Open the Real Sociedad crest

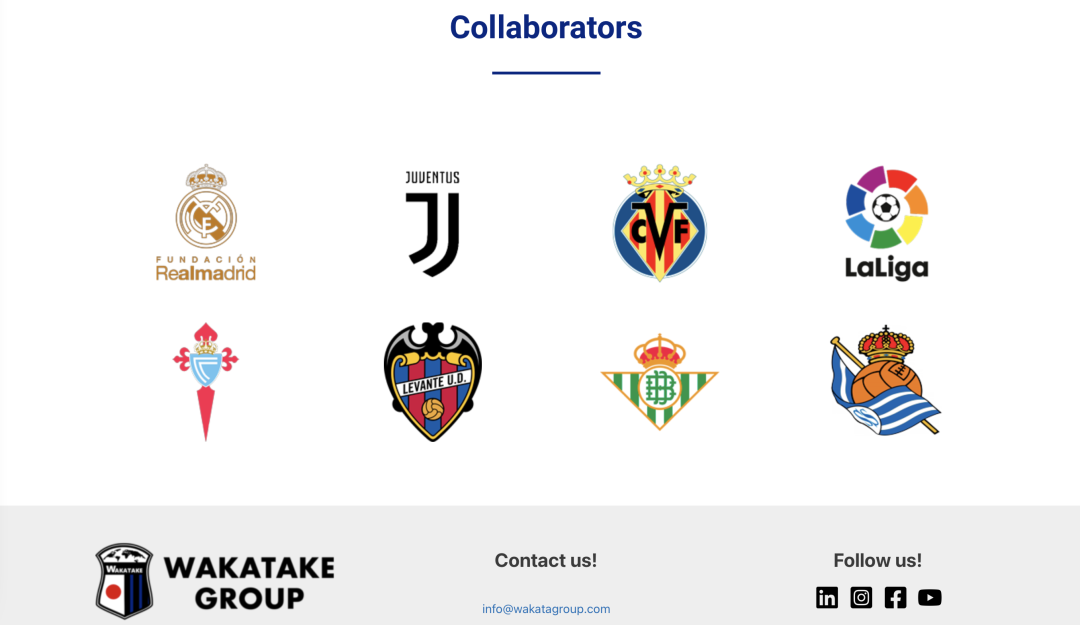pos(886,380)
